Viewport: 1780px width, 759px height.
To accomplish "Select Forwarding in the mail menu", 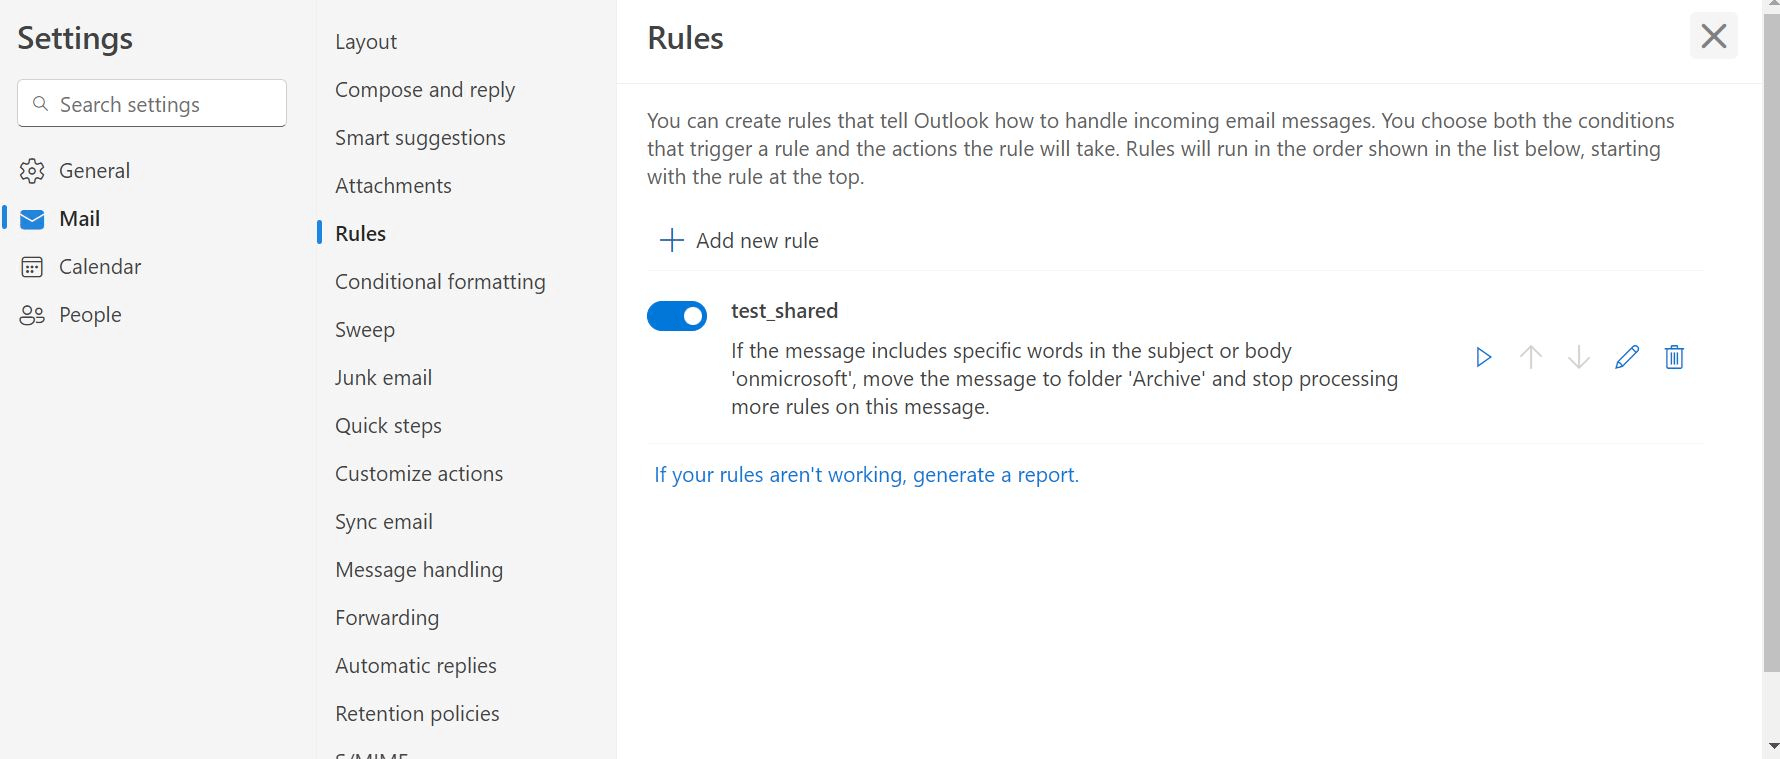I will pos(386,618).
